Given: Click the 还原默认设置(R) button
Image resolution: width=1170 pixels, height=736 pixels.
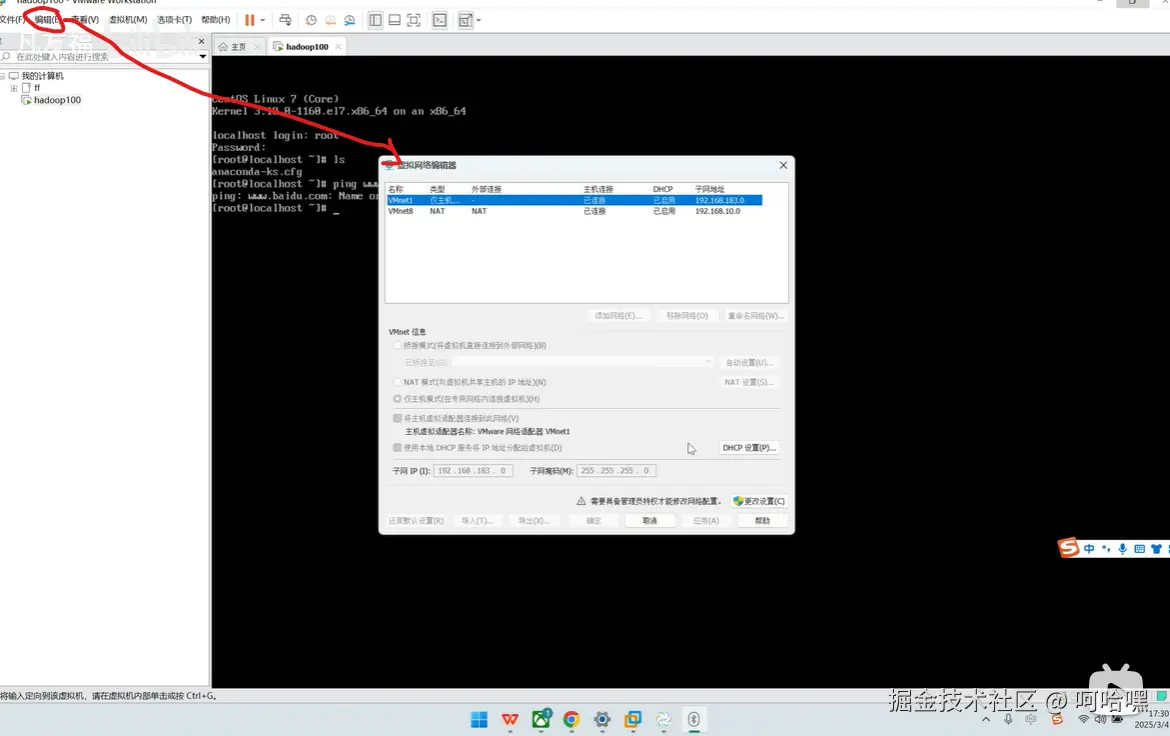Looking at the screenshot, I should click(x=416, y=520).
